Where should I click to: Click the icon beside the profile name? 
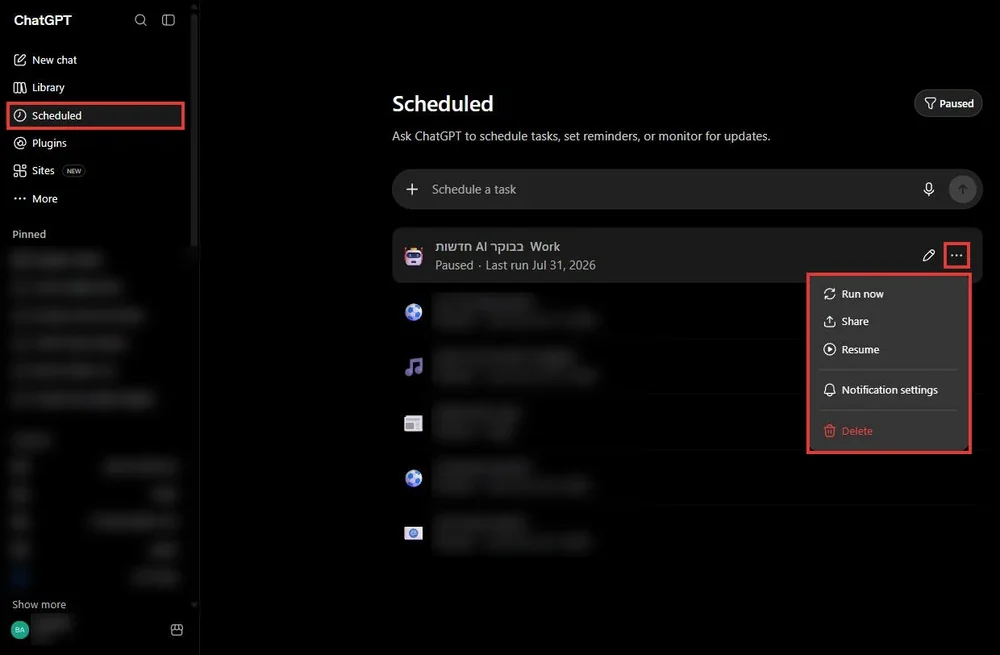(177, 630)
